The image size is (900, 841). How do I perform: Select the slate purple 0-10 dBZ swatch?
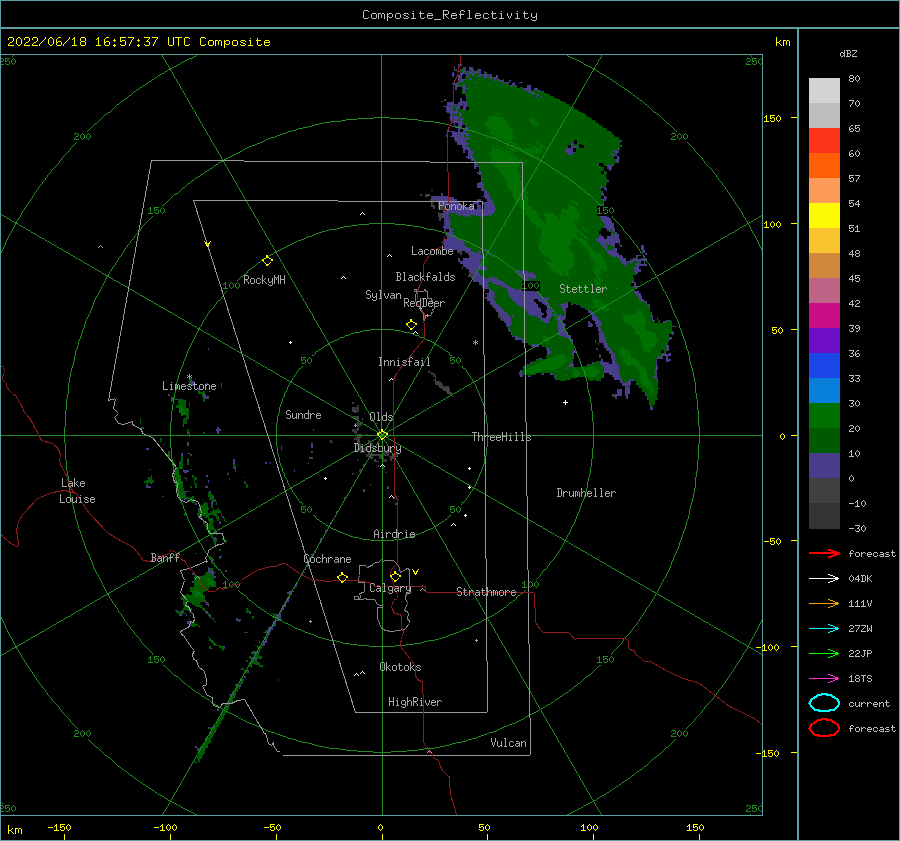coord(824,466)
